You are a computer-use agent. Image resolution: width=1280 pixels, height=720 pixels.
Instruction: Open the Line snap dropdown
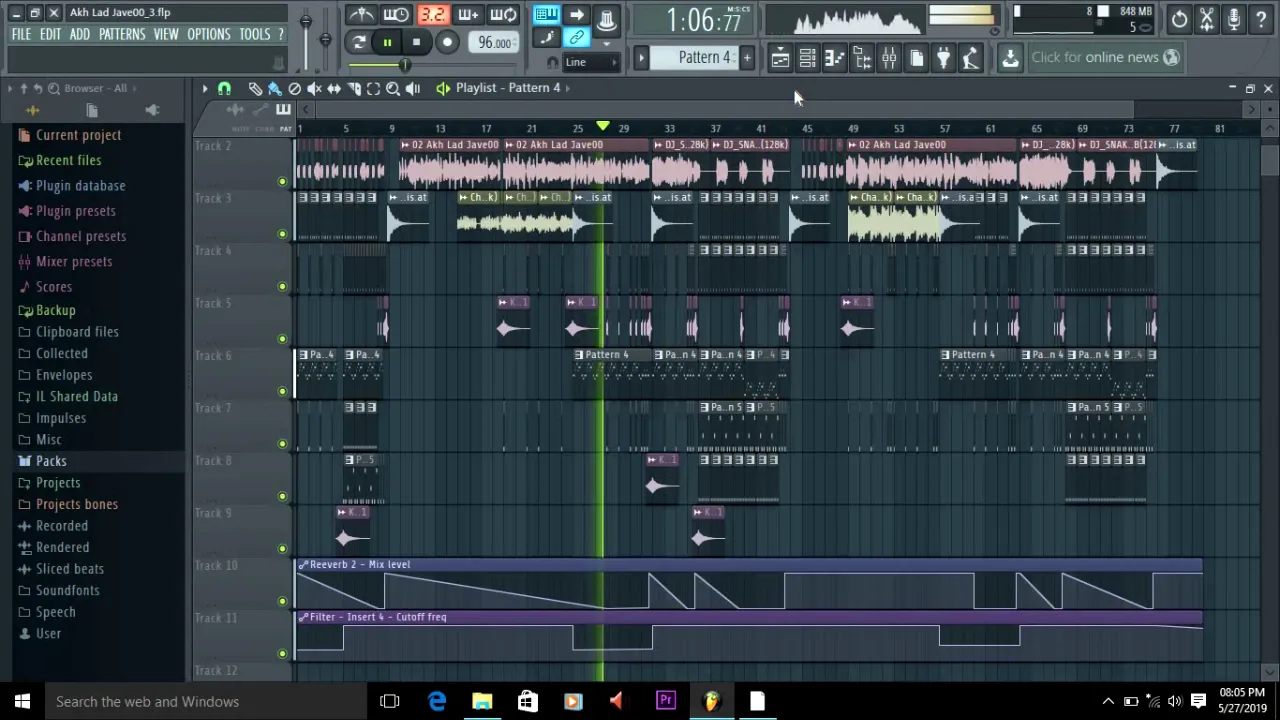point(589,62)
